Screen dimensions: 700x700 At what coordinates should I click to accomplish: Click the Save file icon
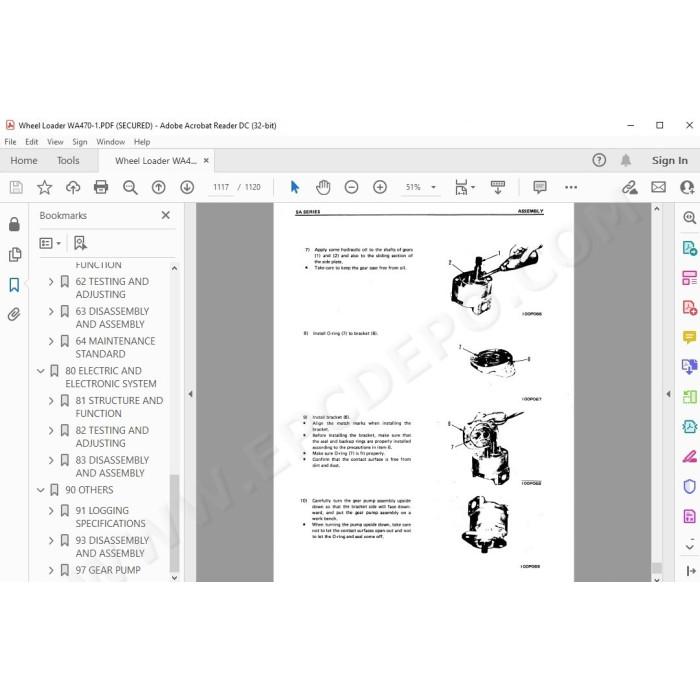(16, 187)
